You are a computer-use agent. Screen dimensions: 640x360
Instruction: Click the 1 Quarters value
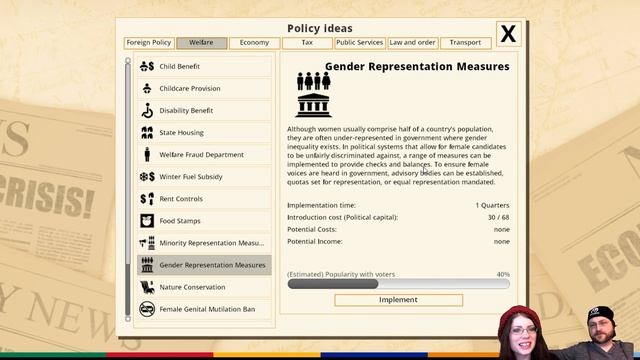coord(492,205)
